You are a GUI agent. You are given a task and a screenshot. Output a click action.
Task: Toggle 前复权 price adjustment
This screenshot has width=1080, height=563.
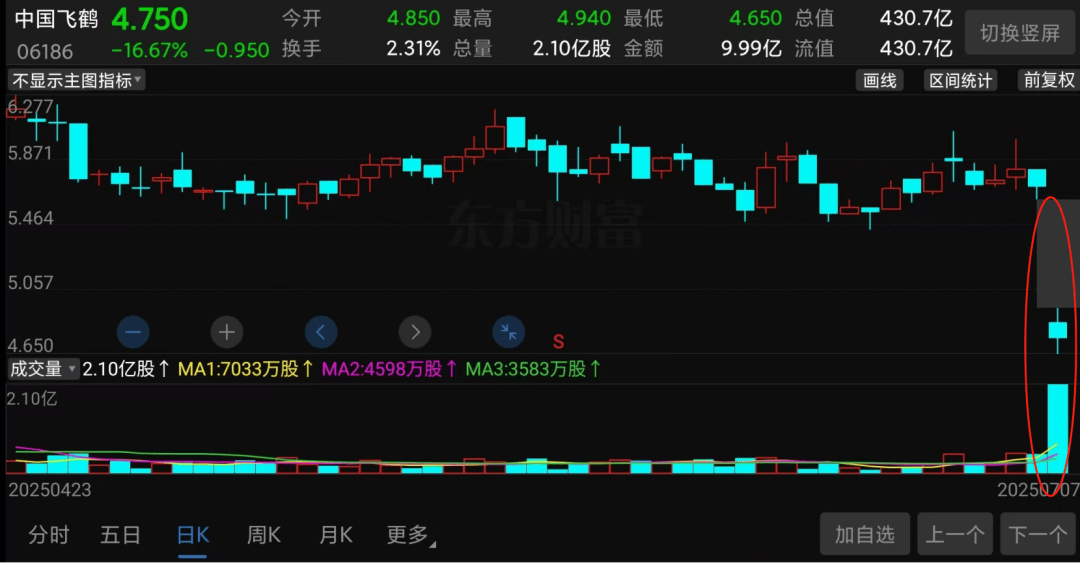pos(1048,81)
